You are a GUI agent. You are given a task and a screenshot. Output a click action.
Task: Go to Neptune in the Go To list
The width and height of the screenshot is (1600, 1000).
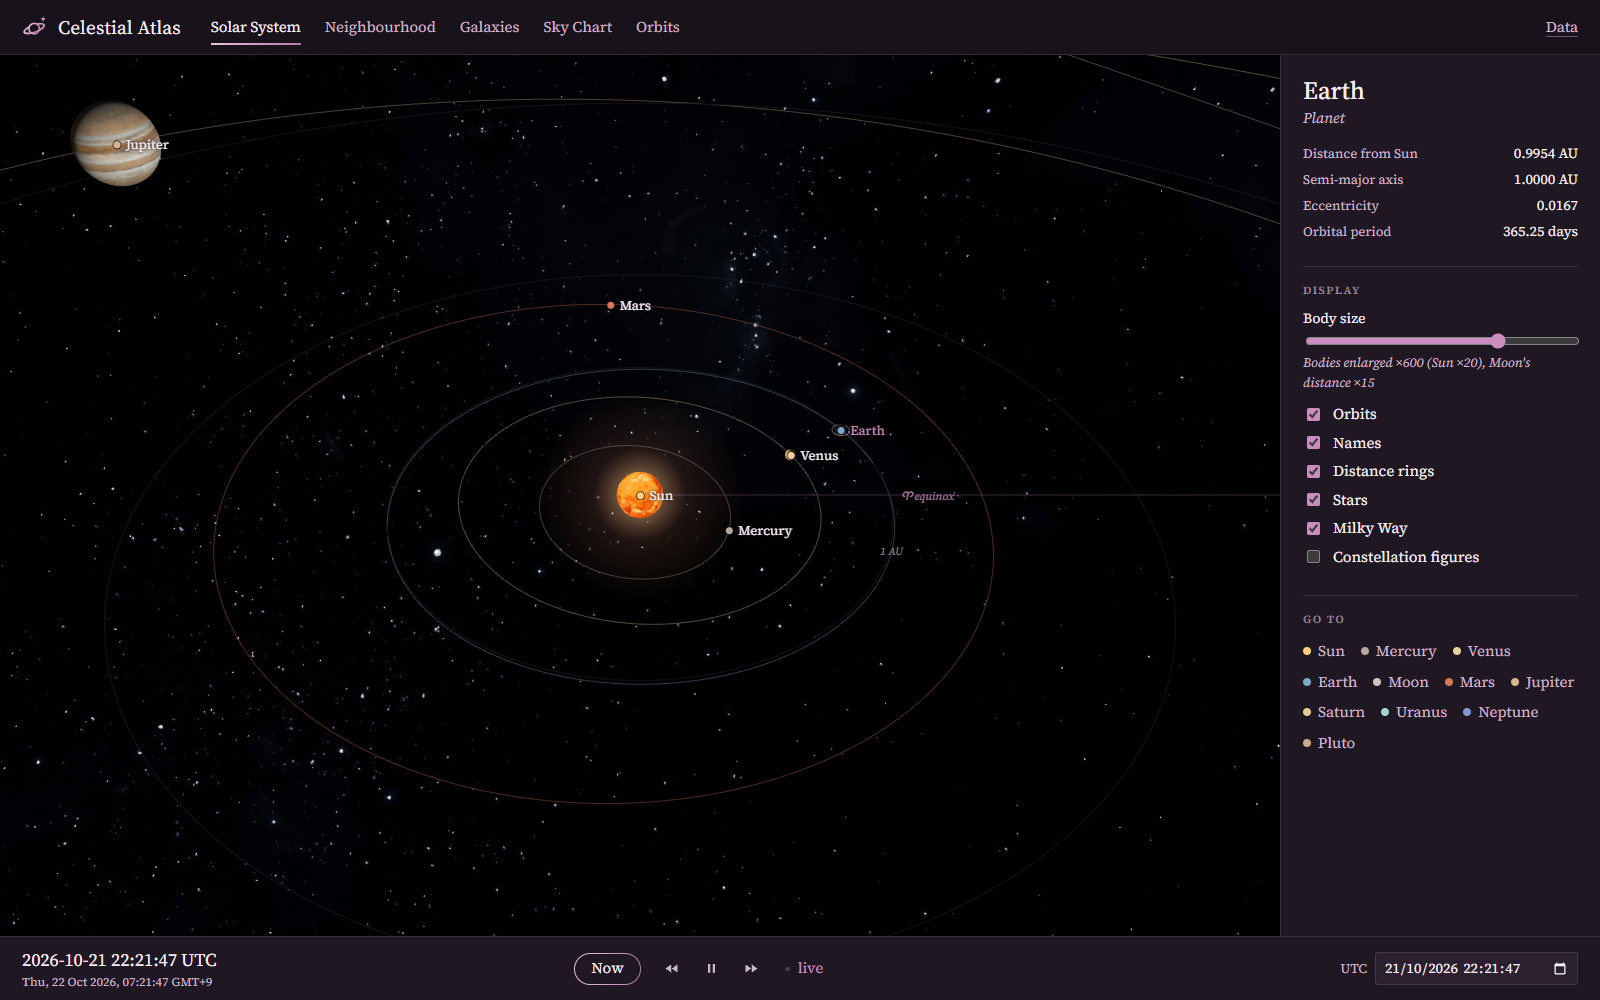pos(1500,712)
